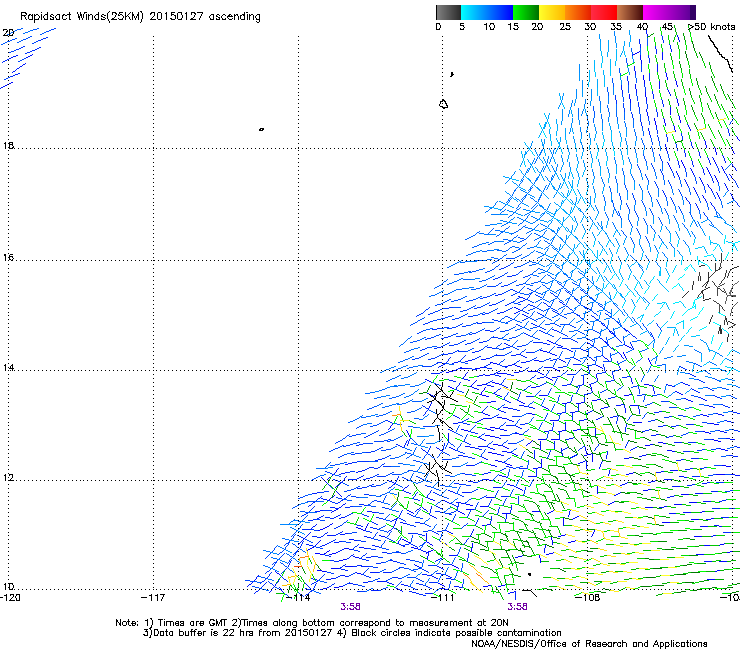Click the 'NOAA/NESDIS/Office of Research and Applications' credit
This screenshot has height=650, width=740.
pyautogui.click(x=589, y=644)
